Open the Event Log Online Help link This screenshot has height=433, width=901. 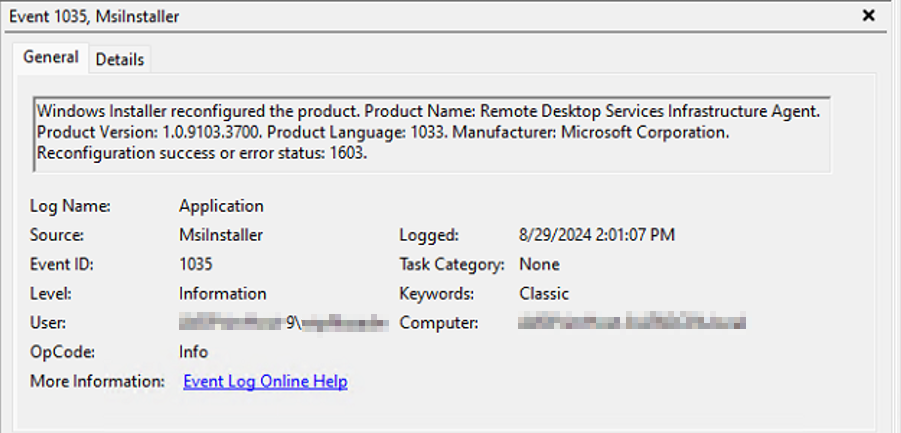pyautogui.click(x=265, y=381)
